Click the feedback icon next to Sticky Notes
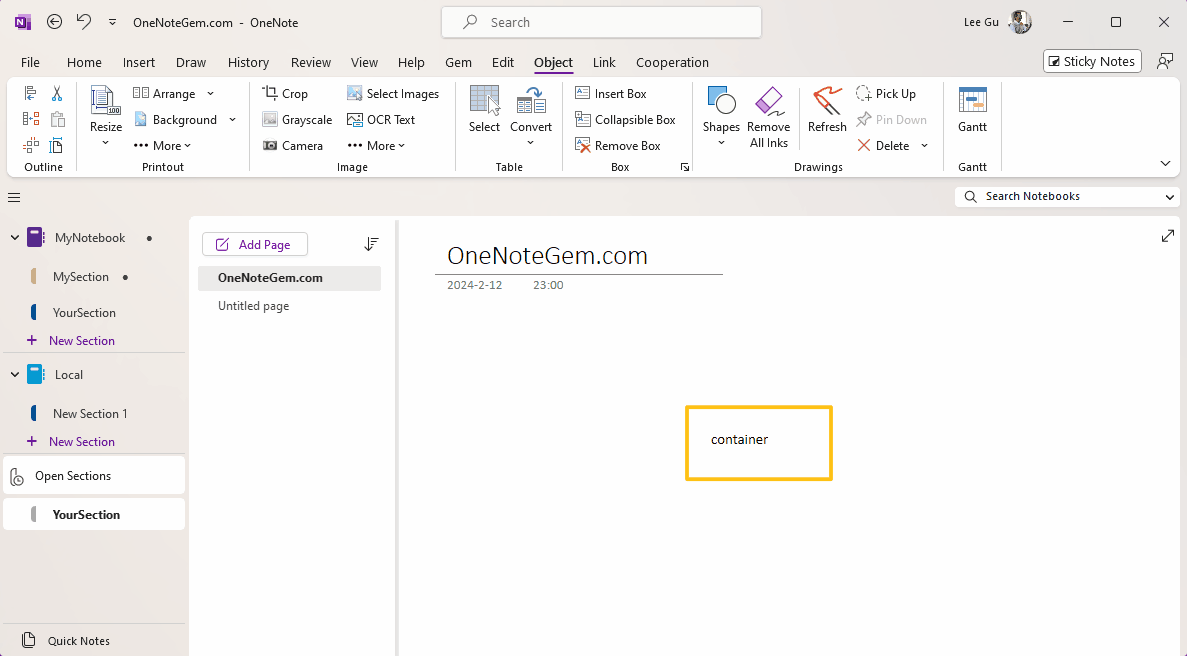This screenshot has height=656, width=1187. (x=1165, y=61)
